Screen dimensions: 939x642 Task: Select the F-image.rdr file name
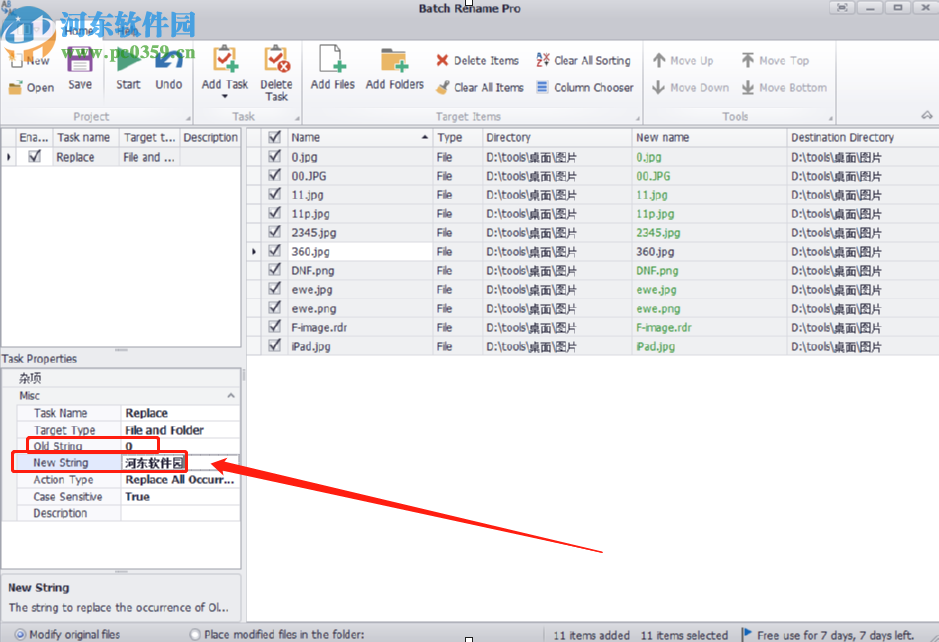pos(319,328)
